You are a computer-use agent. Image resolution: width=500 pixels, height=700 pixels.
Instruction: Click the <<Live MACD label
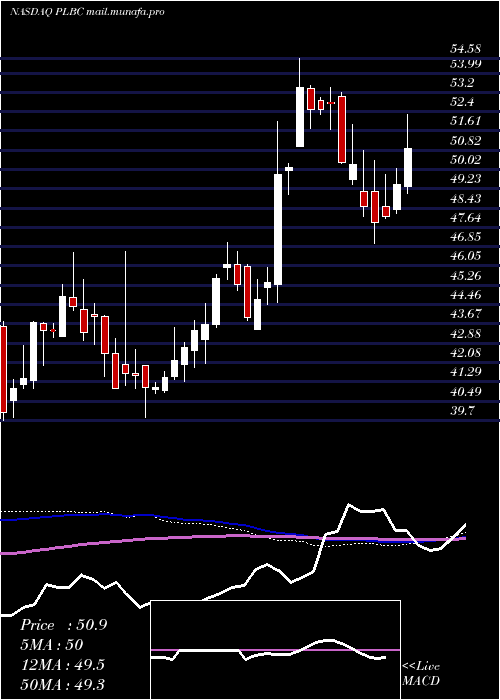(421, 673)
